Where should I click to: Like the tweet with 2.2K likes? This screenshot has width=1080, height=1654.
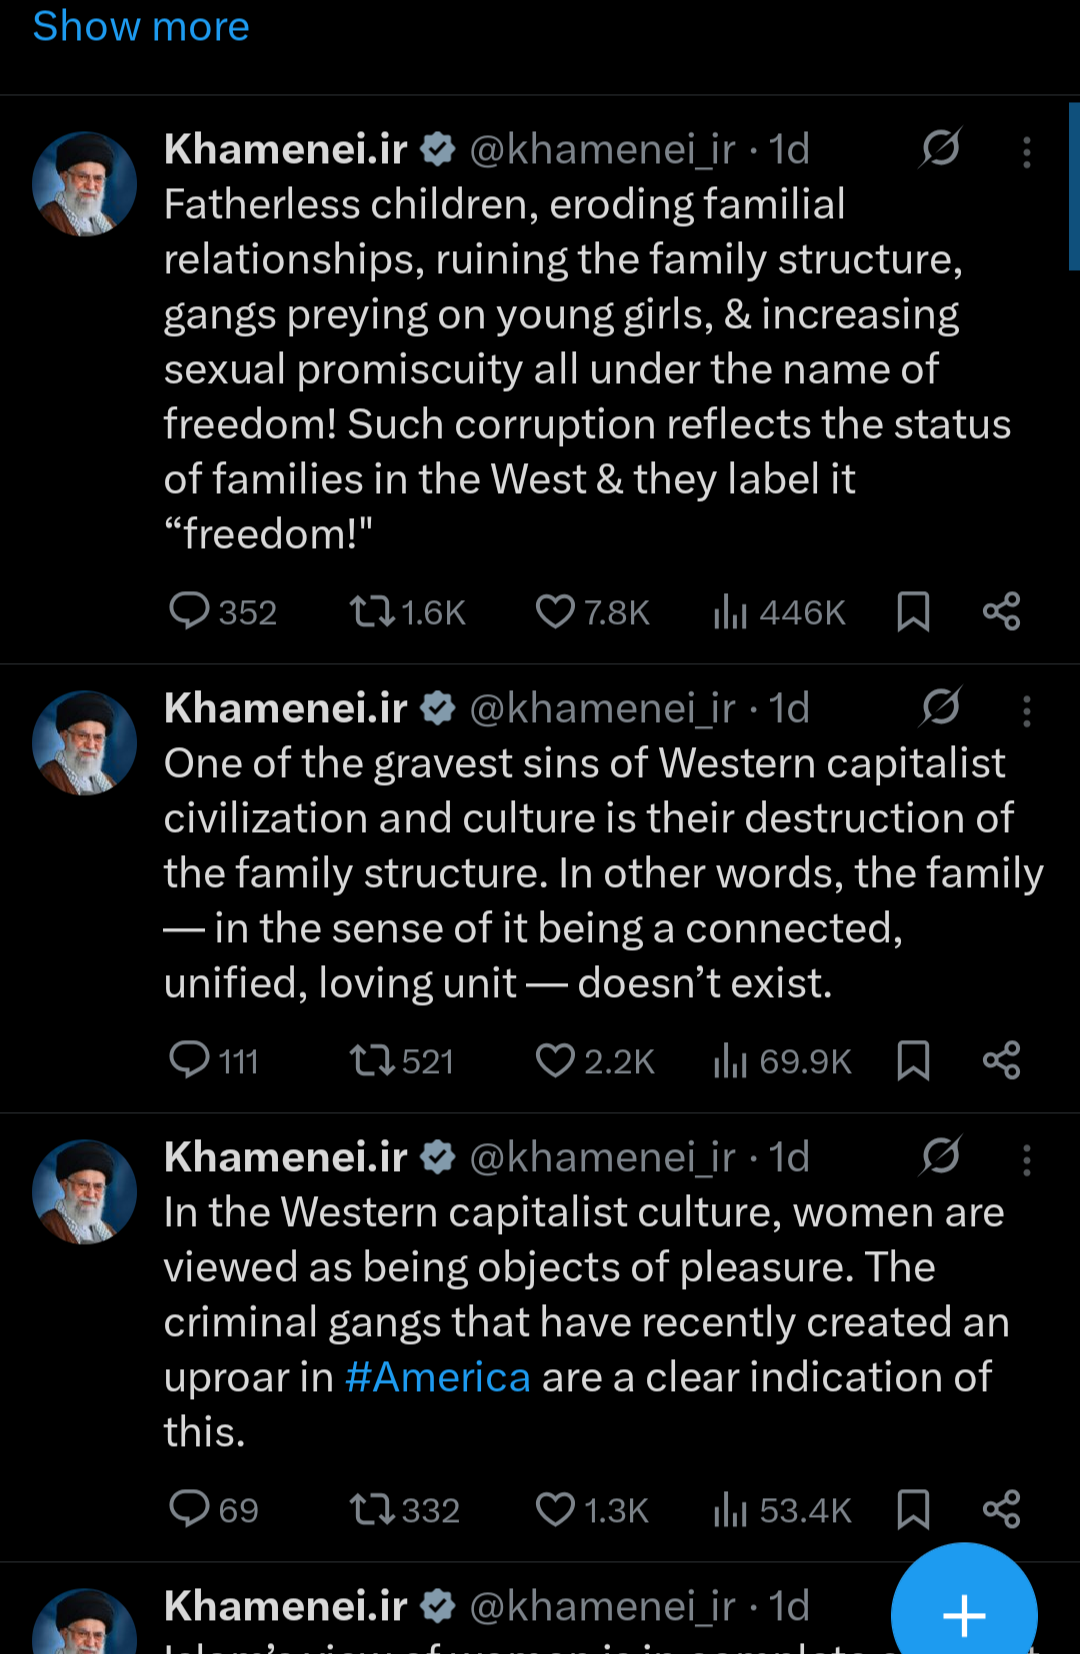click(x=555, y=1060)
